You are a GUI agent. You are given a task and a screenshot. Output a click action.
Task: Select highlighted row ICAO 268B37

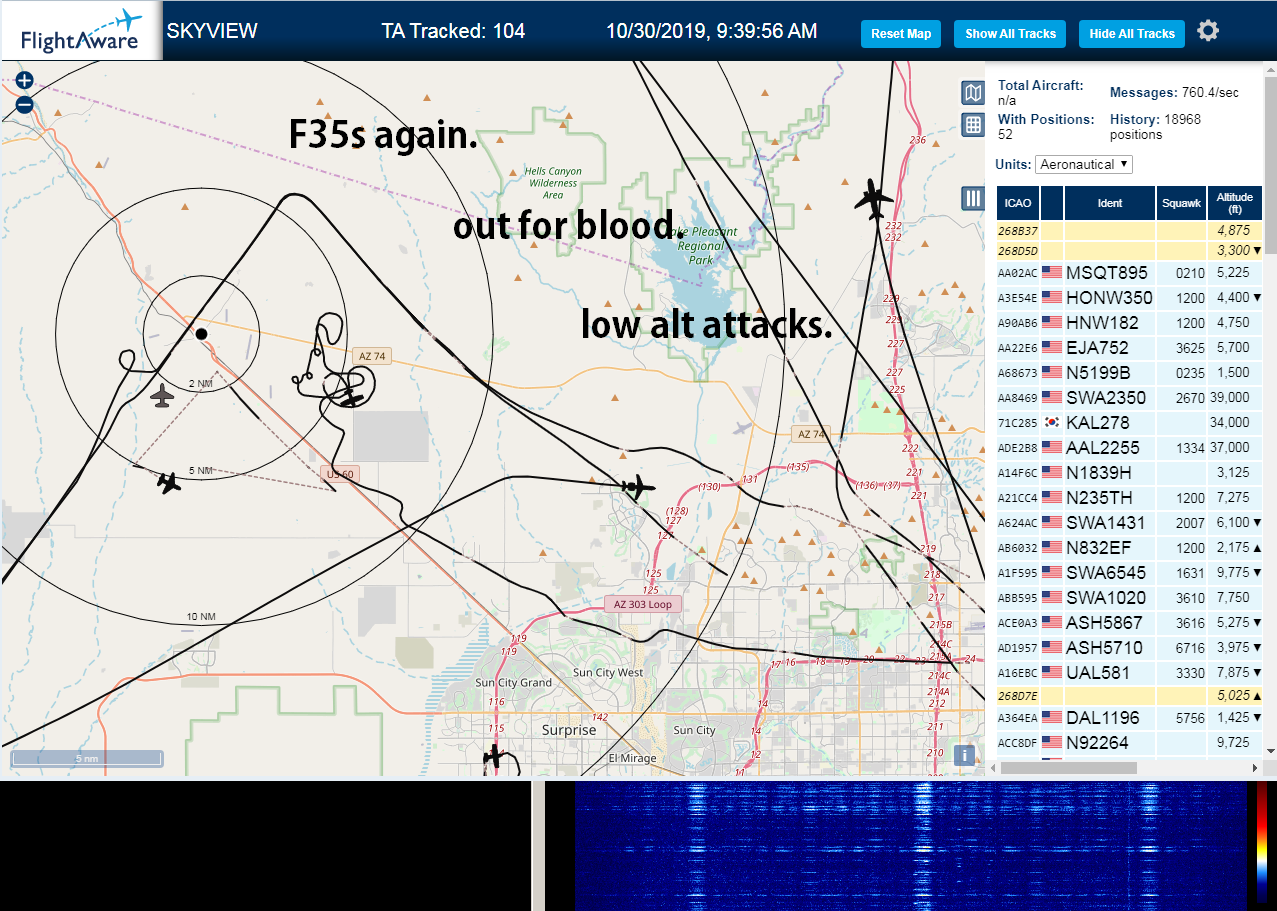1129,231
